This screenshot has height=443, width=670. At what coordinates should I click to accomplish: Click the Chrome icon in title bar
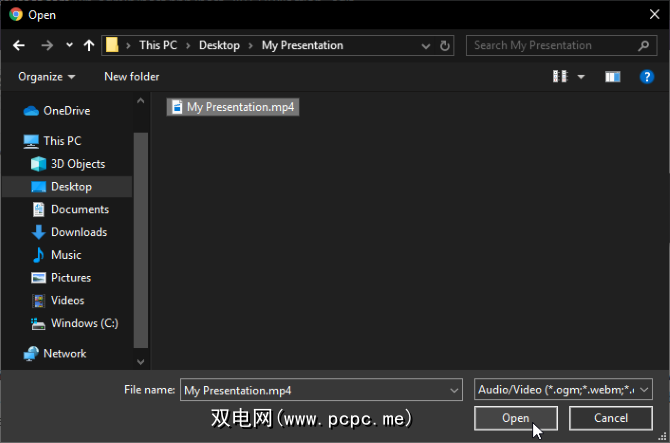16,15
